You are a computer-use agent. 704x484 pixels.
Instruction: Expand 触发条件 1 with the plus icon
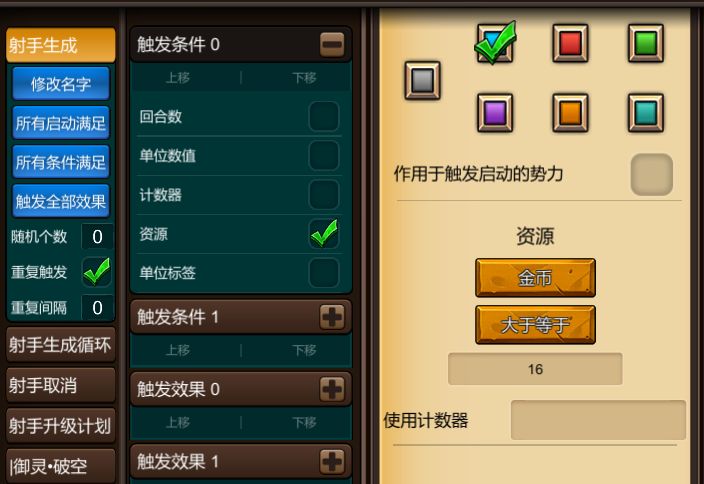pyautogui.click(x=332, y=317)
